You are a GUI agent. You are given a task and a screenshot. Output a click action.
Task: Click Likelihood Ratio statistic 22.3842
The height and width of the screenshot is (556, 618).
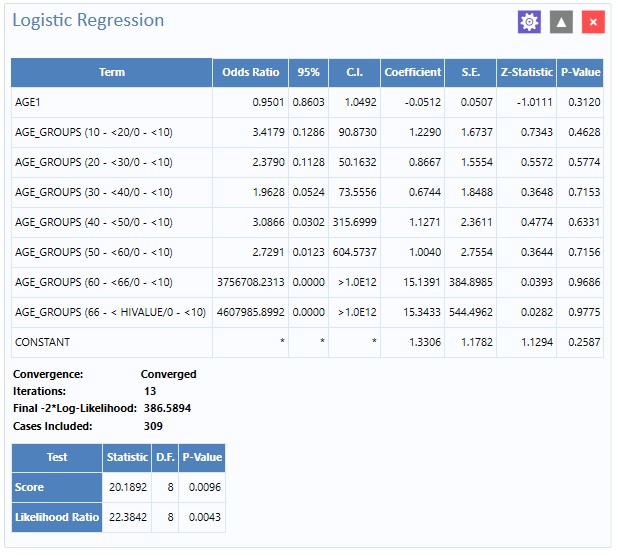coord(128,517)
